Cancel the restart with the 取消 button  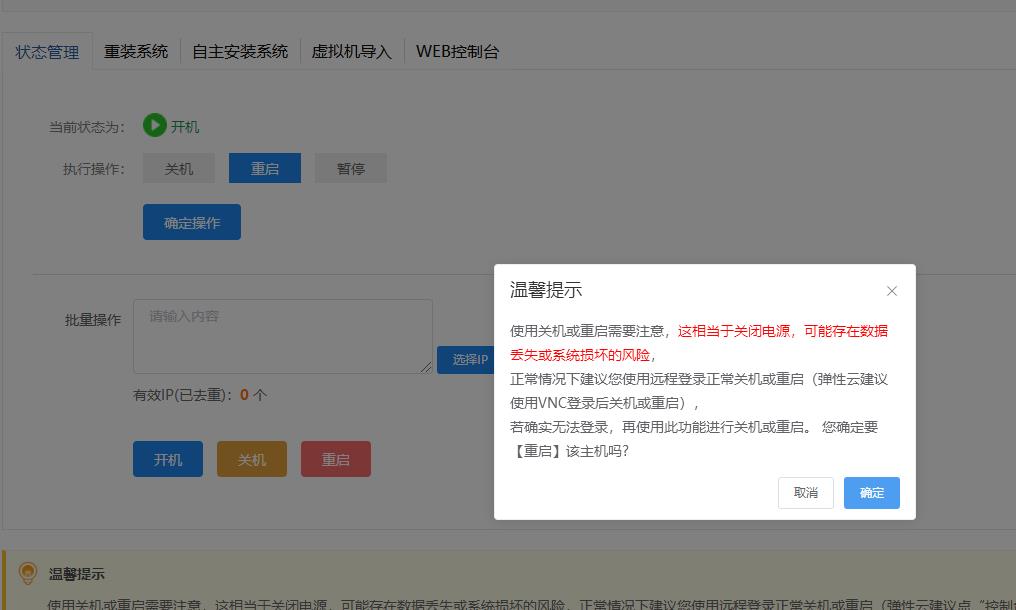pyautogui.click(x=806, y=493)
